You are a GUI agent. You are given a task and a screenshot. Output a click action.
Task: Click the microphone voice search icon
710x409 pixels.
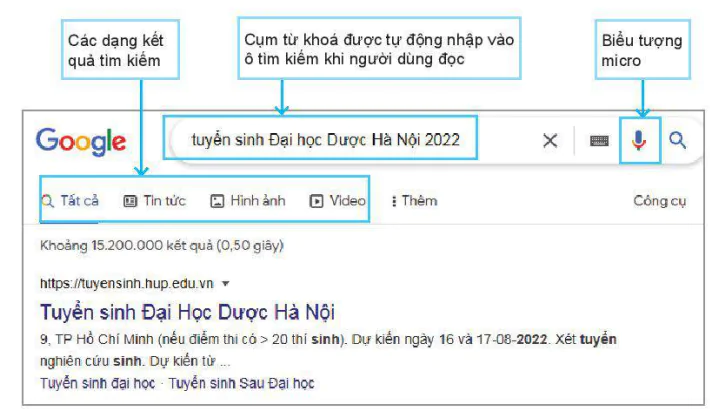638,140
